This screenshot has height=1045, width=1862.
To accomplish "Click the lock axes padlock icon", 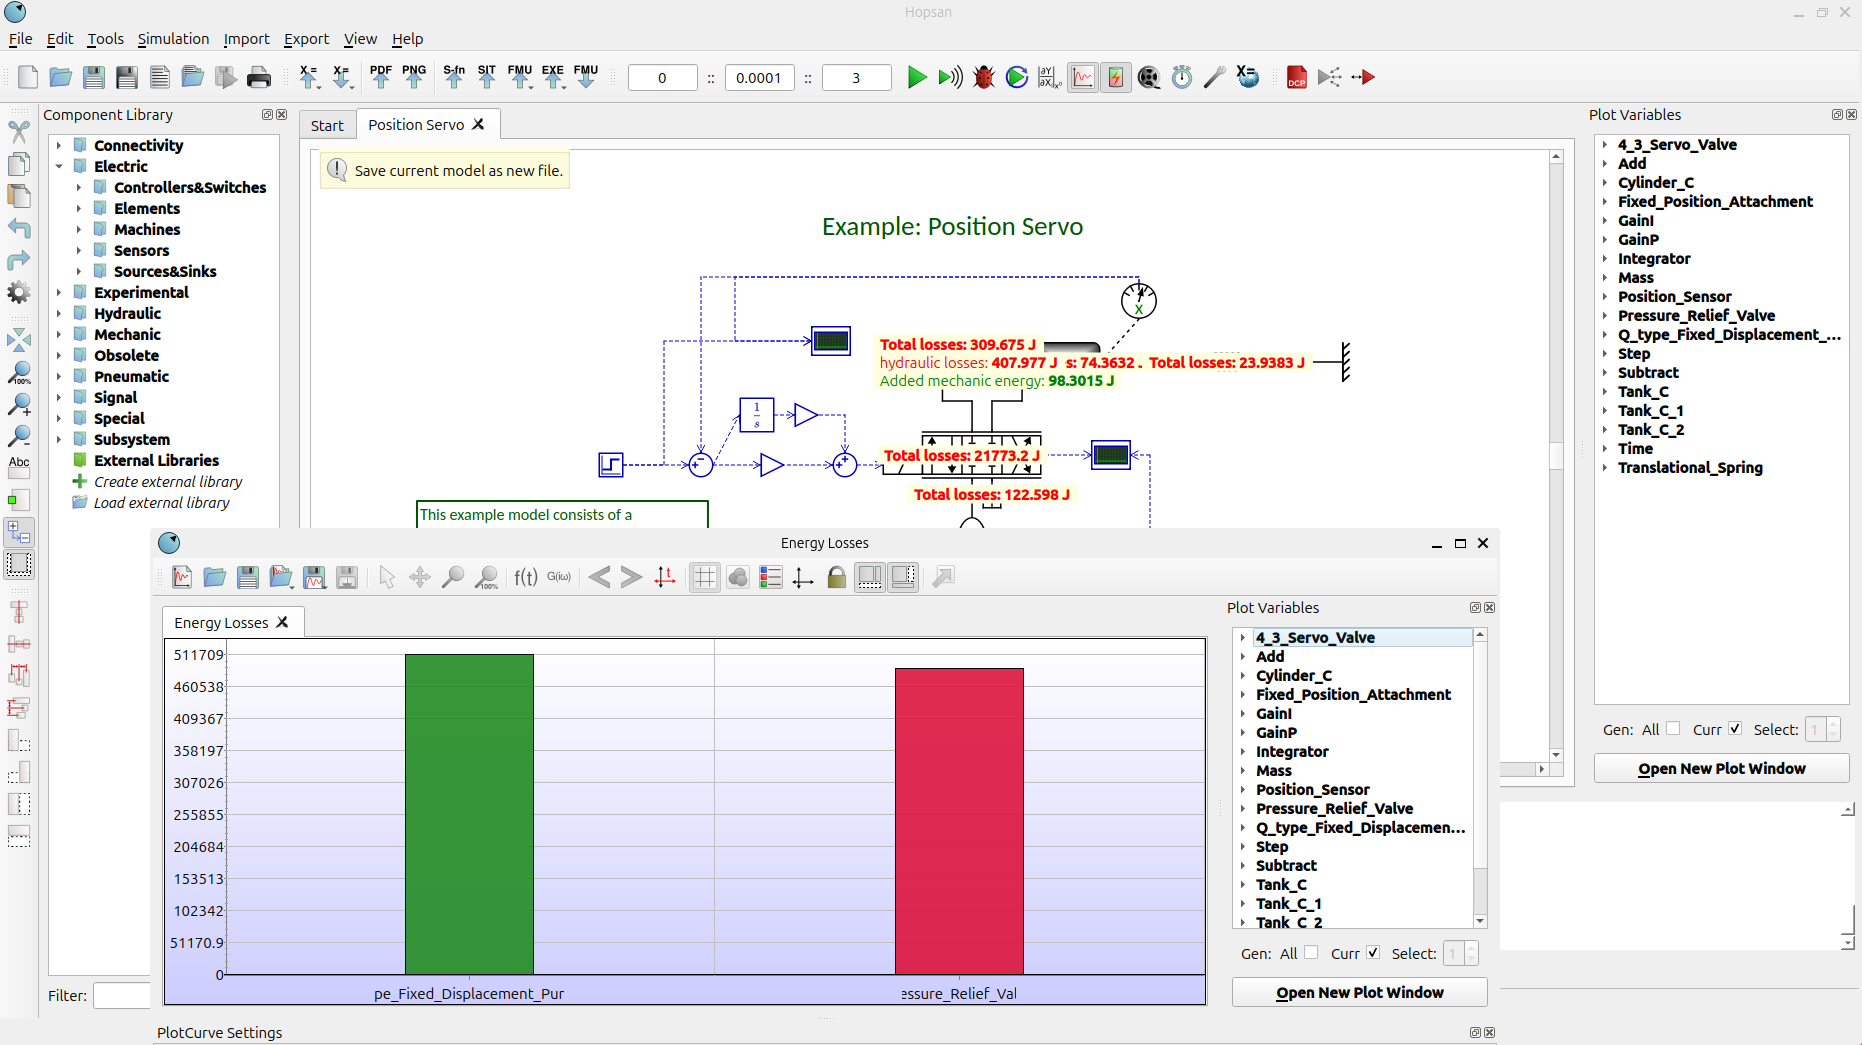I will tap(837, 577).
